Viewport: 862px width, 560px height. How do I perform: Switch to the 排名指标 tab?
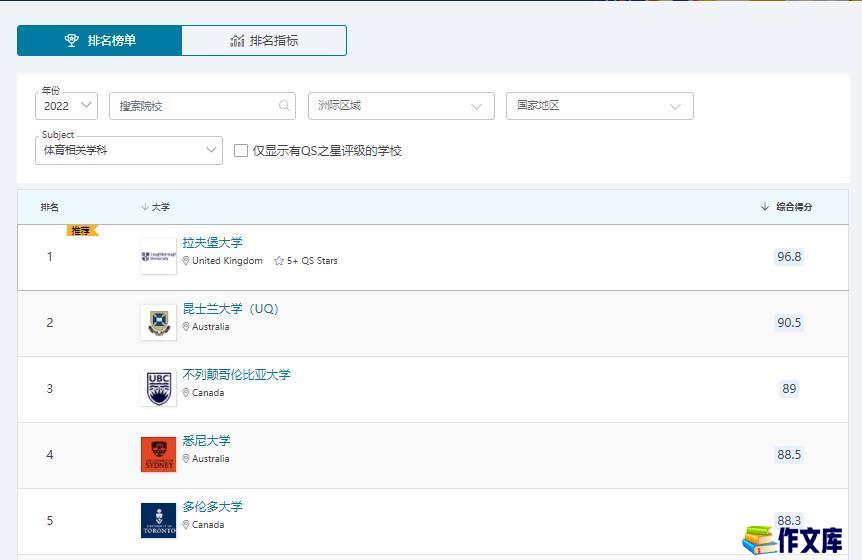click(x=264, y=41)
